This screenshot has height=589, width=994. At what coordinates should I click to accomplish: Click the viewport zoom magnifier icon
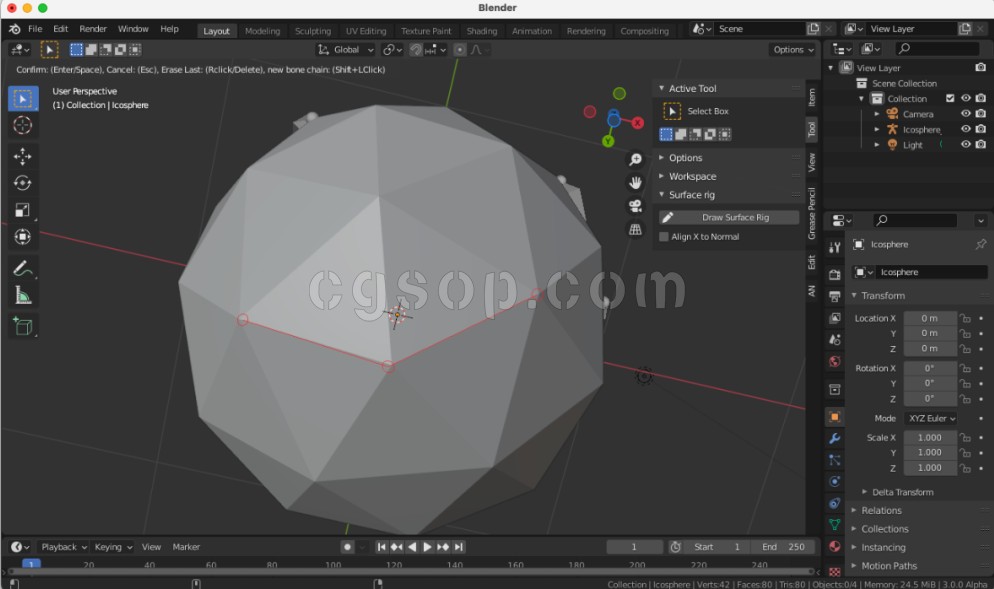635,160
